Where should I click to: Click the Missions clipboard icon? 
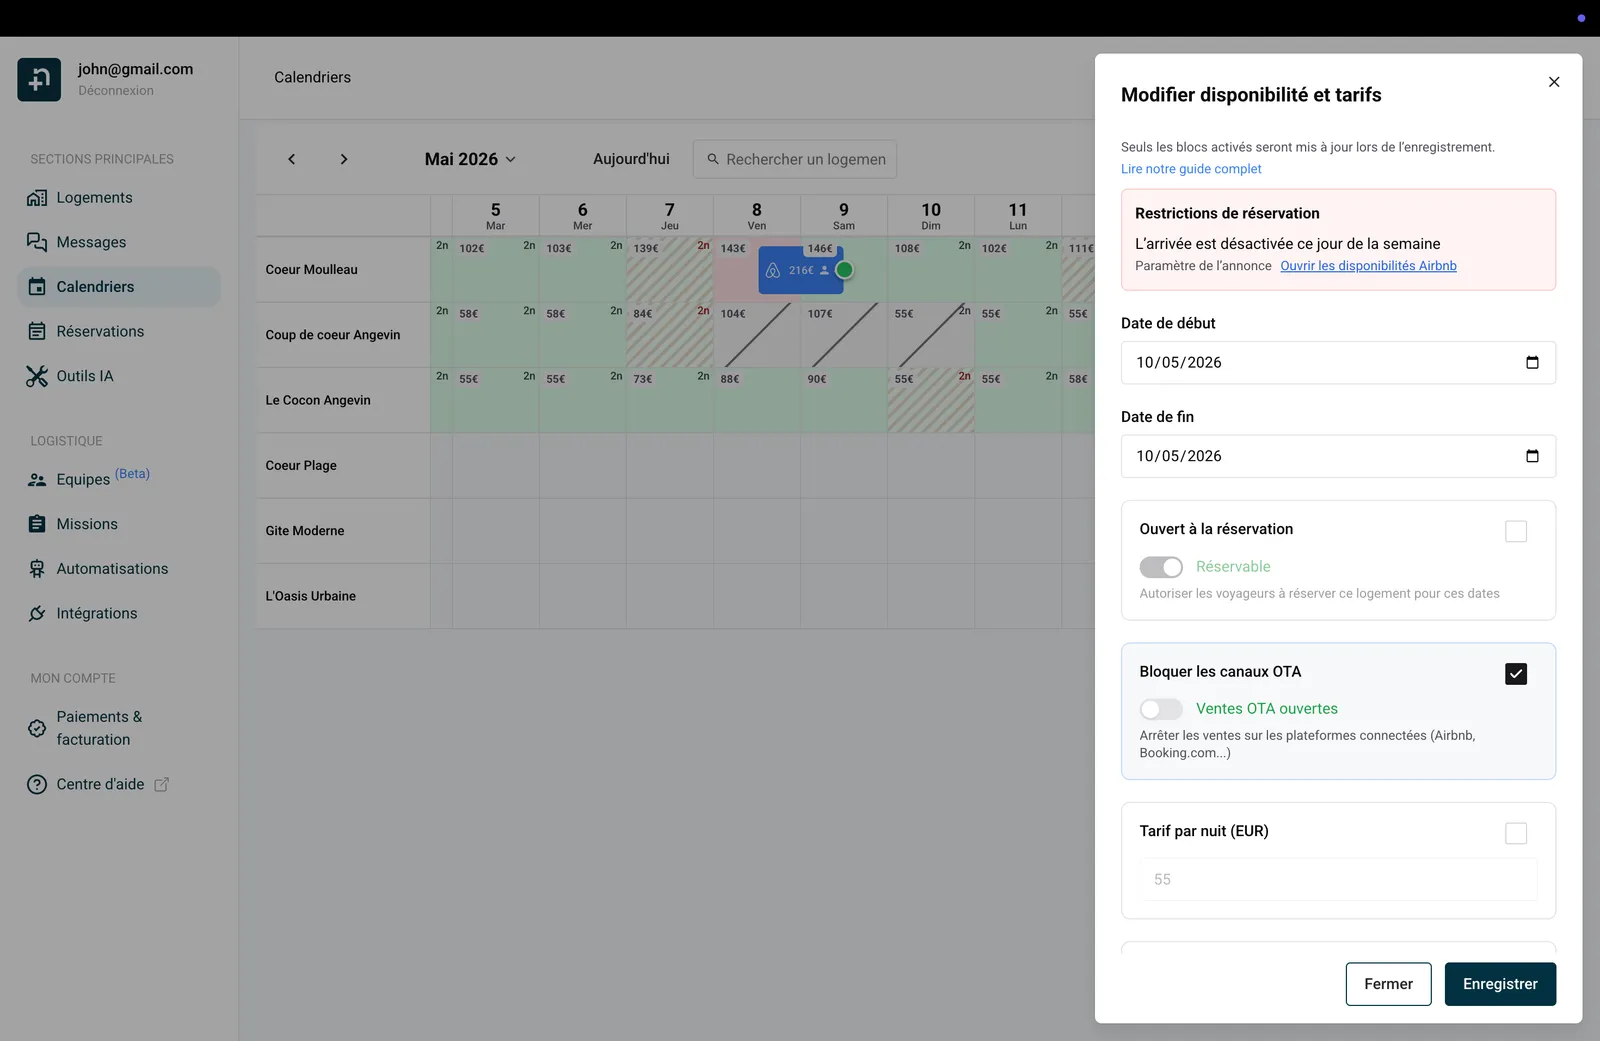click(x=37, y=524)
